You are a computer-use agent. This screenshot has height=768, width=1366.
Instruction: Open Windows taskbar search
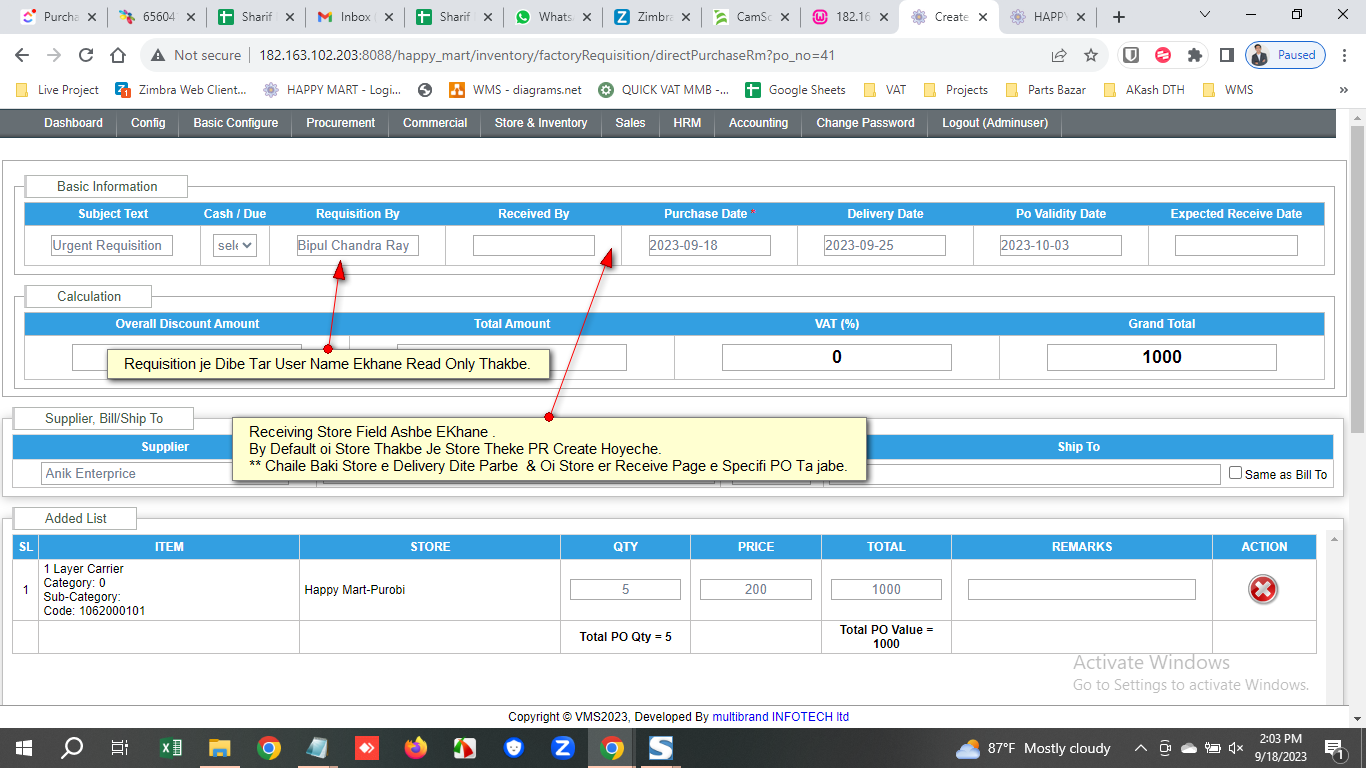point(72,748)
